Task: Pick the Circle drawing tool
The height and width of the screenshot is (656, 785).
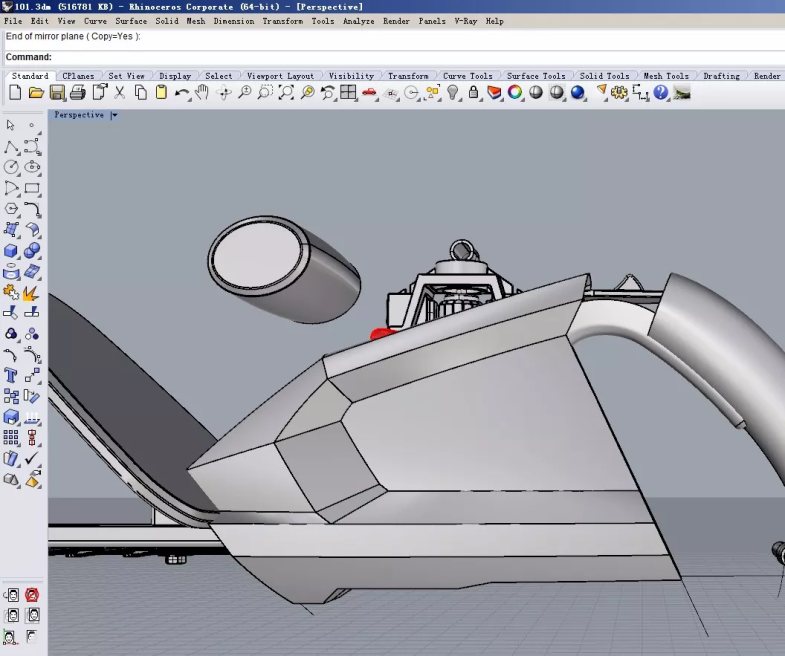Action: pyautogui.click(x=11, y=167)
